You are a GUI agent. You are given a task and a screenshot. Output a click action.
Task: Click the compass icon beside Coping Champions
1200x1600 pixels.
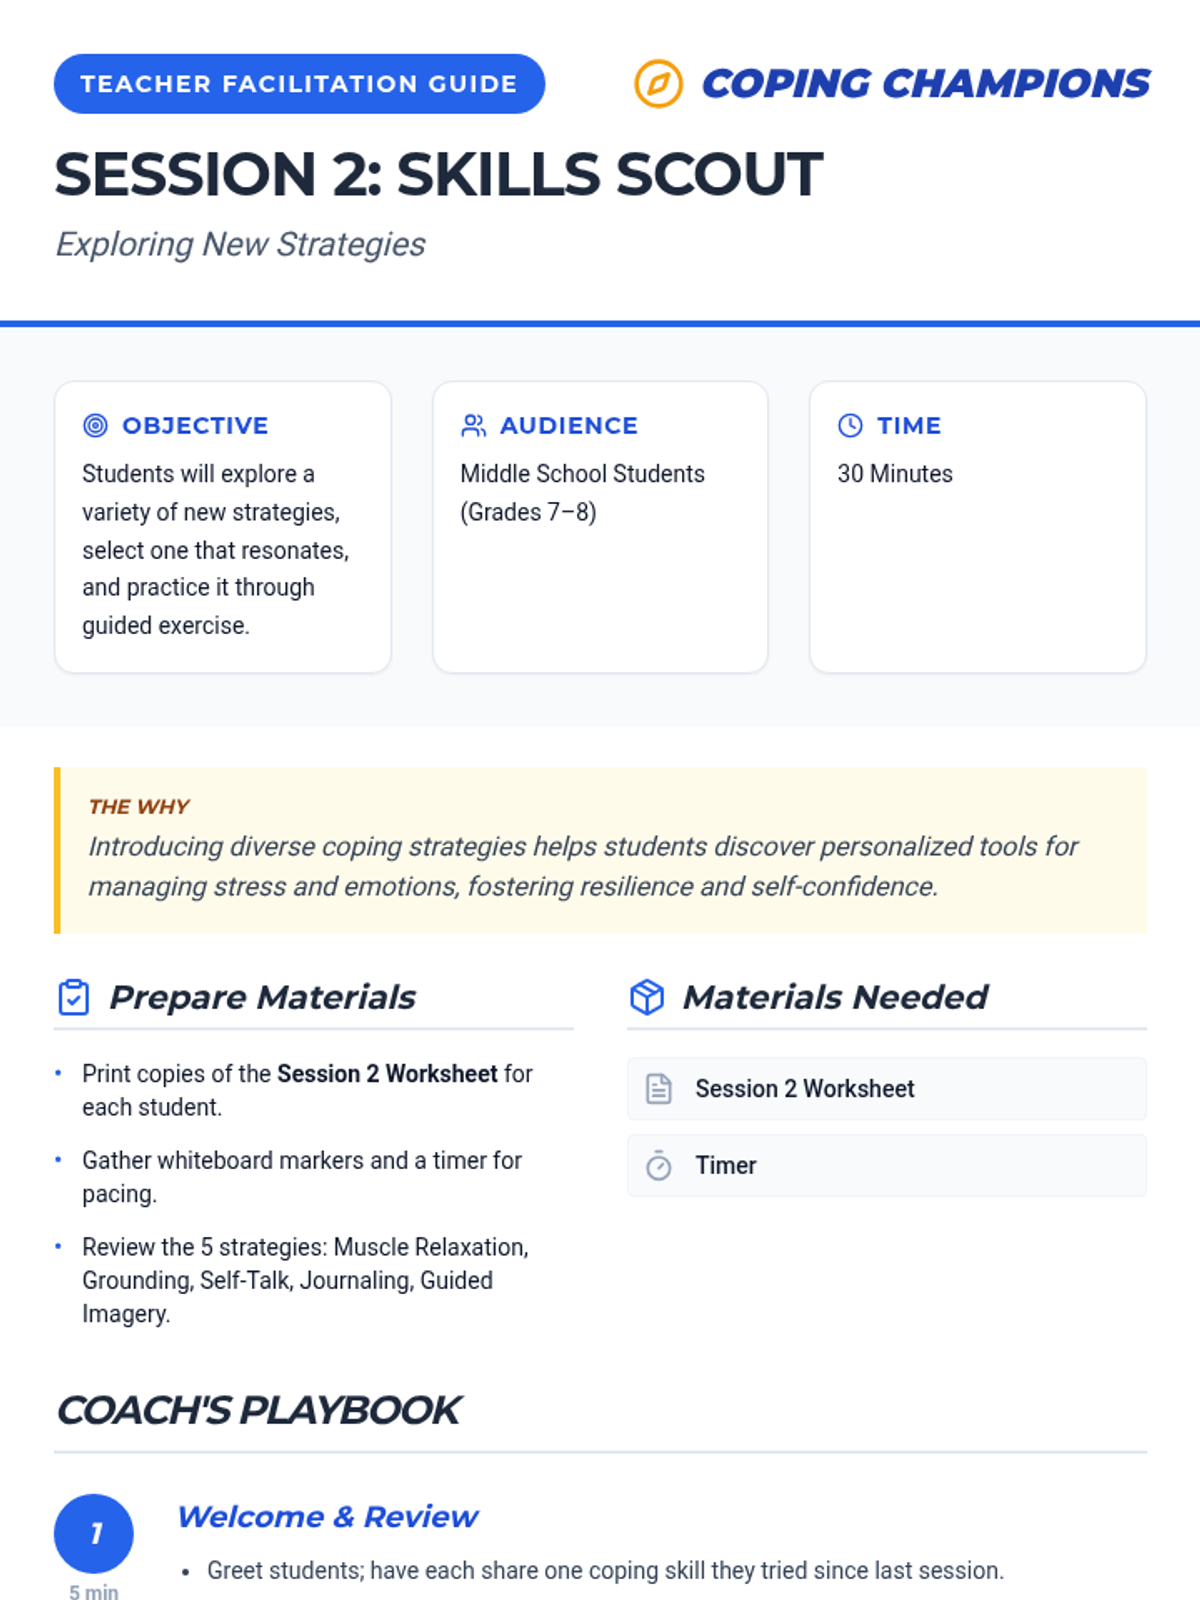pyautogui.click(x=658, y=84)
